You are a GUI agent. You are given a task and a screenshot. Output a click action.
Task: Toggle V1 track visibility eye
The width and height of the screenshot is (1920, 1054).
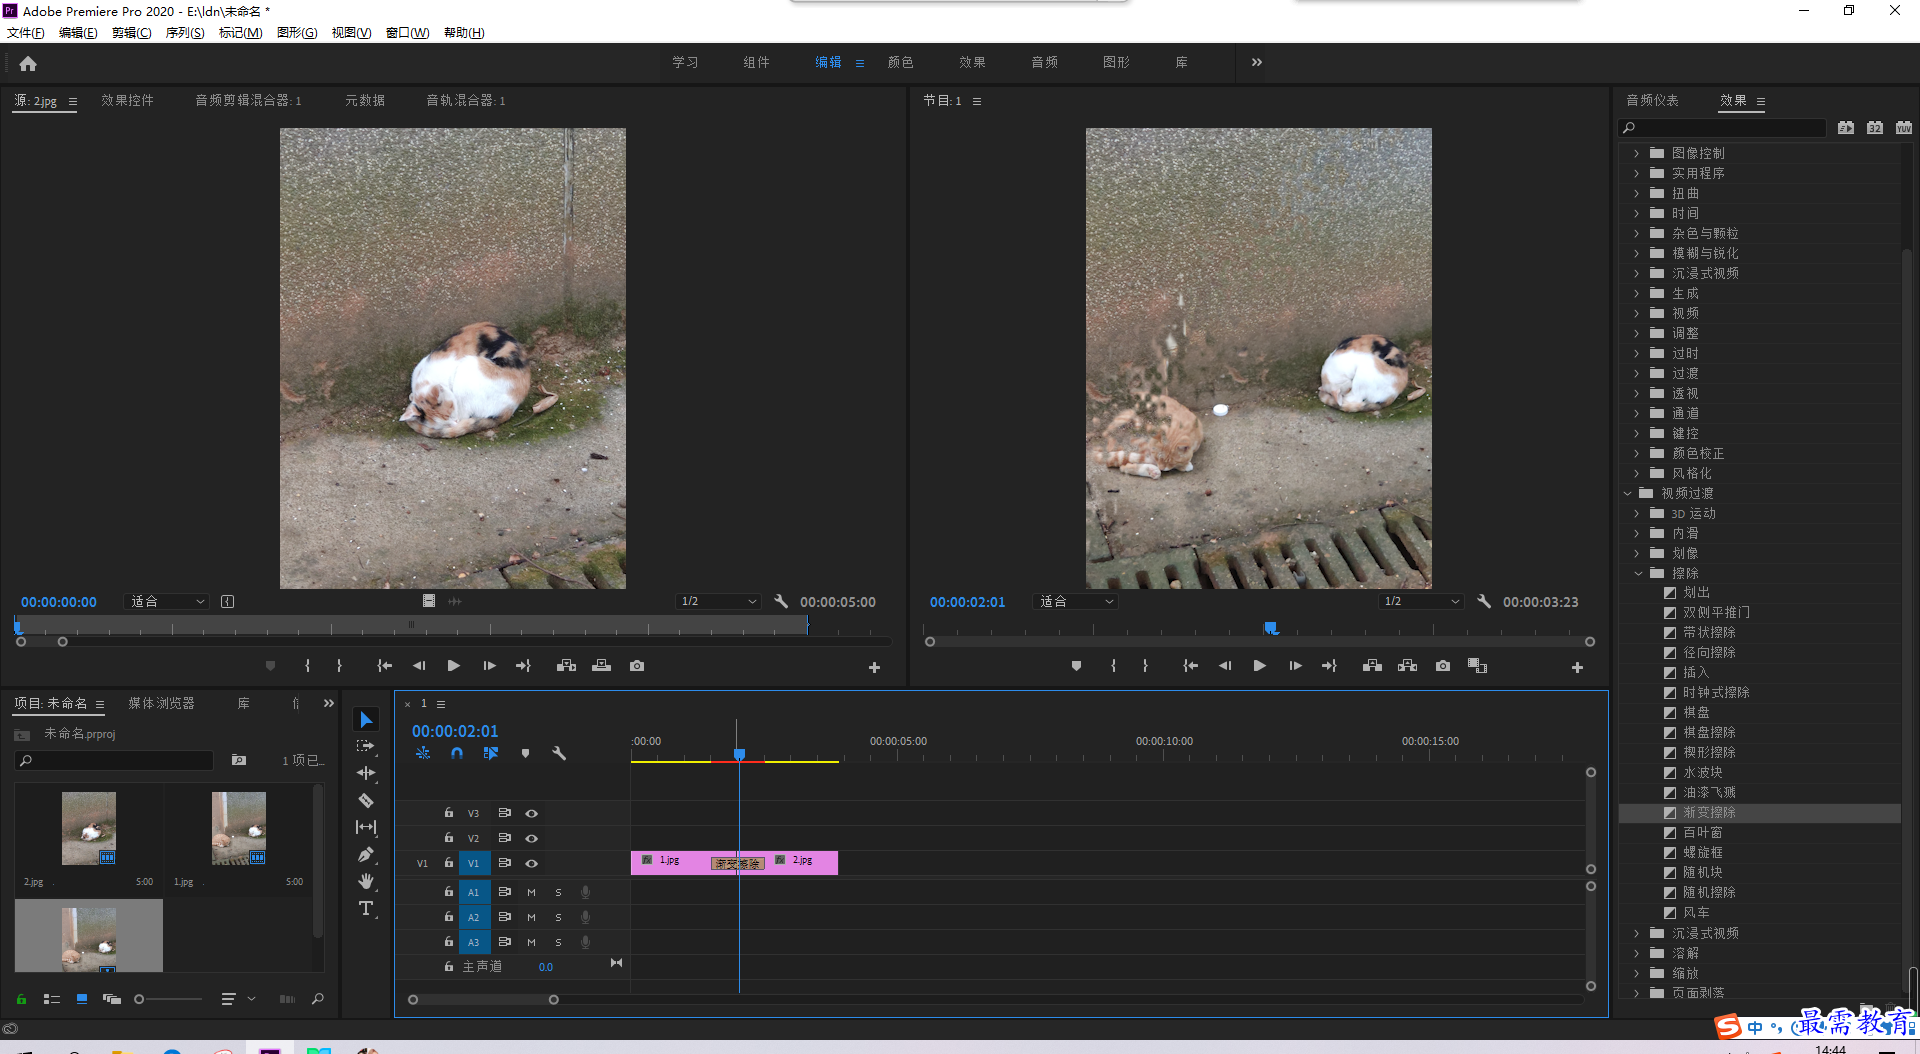[x=532, y=863]
